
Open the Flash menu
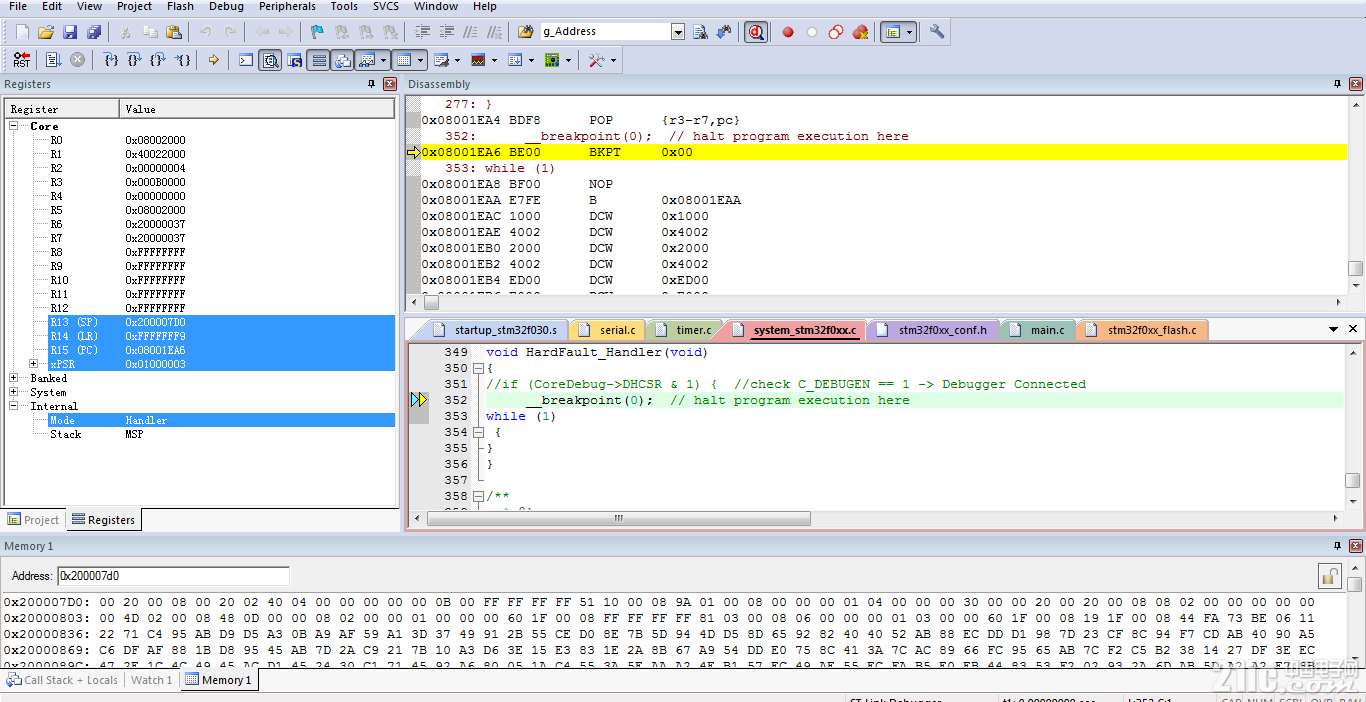(x=181, y=7)
